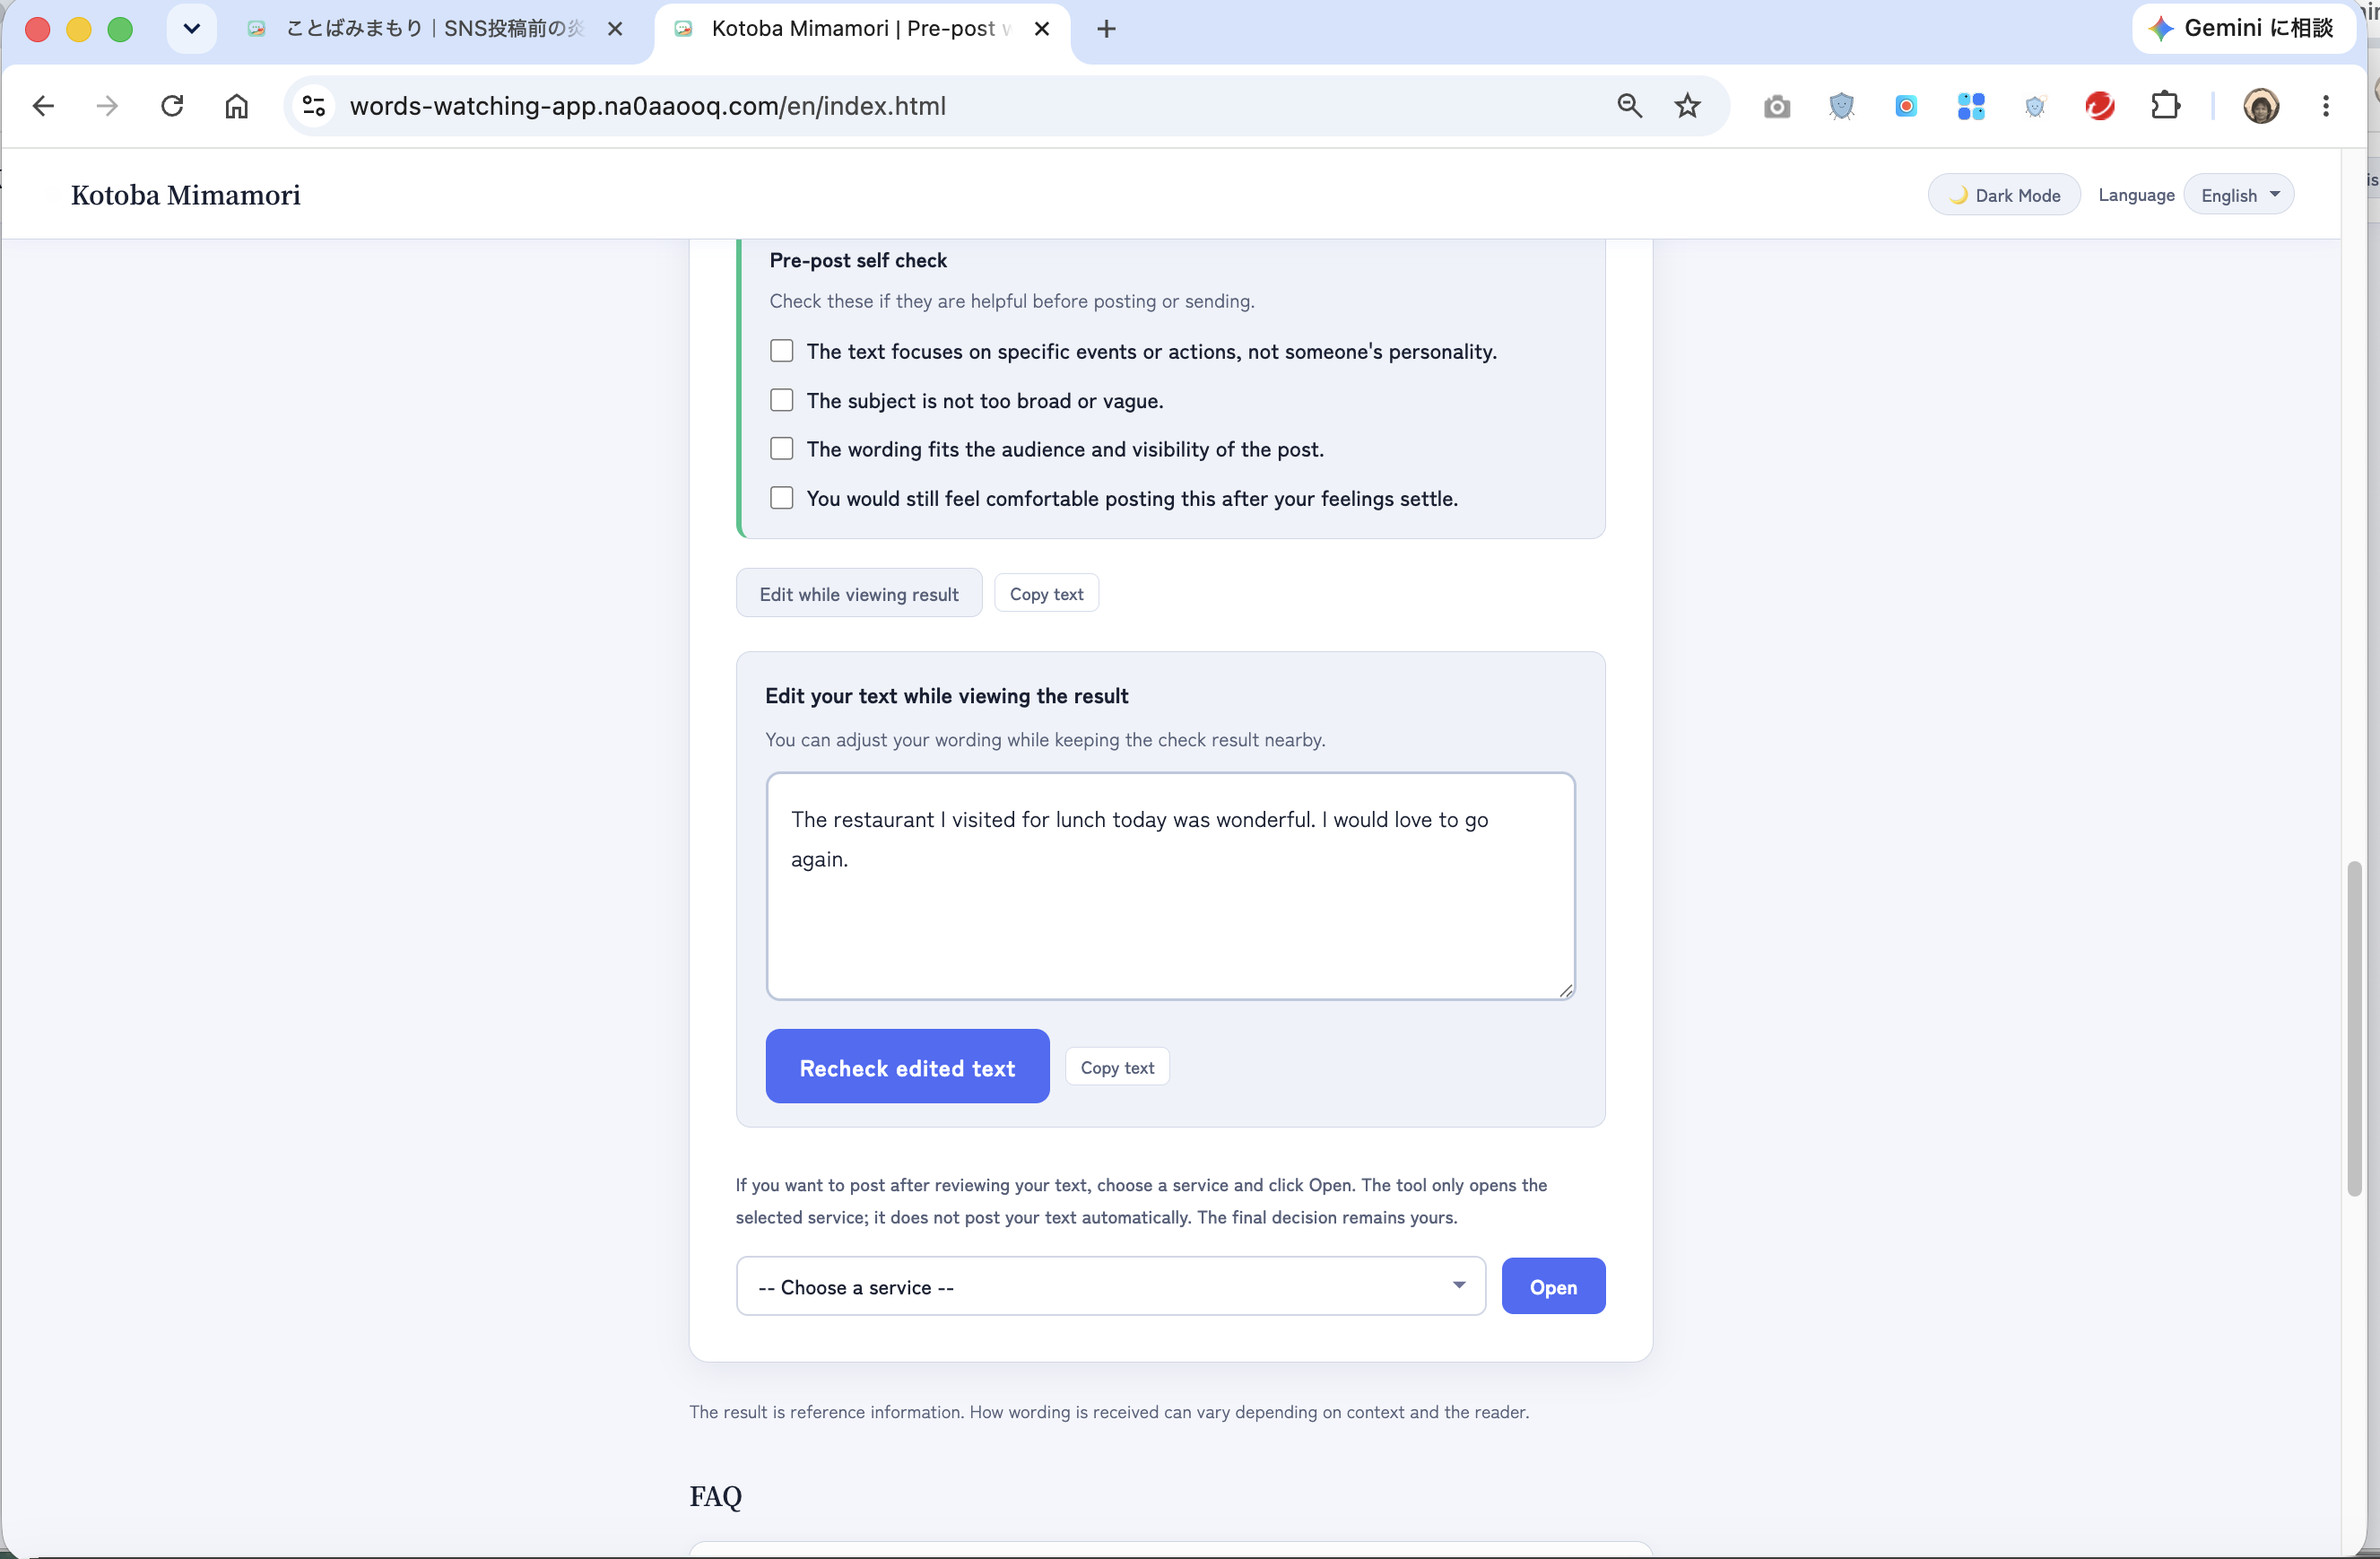
Task: Open the English language dropdown
Action: pos(2239,195)
